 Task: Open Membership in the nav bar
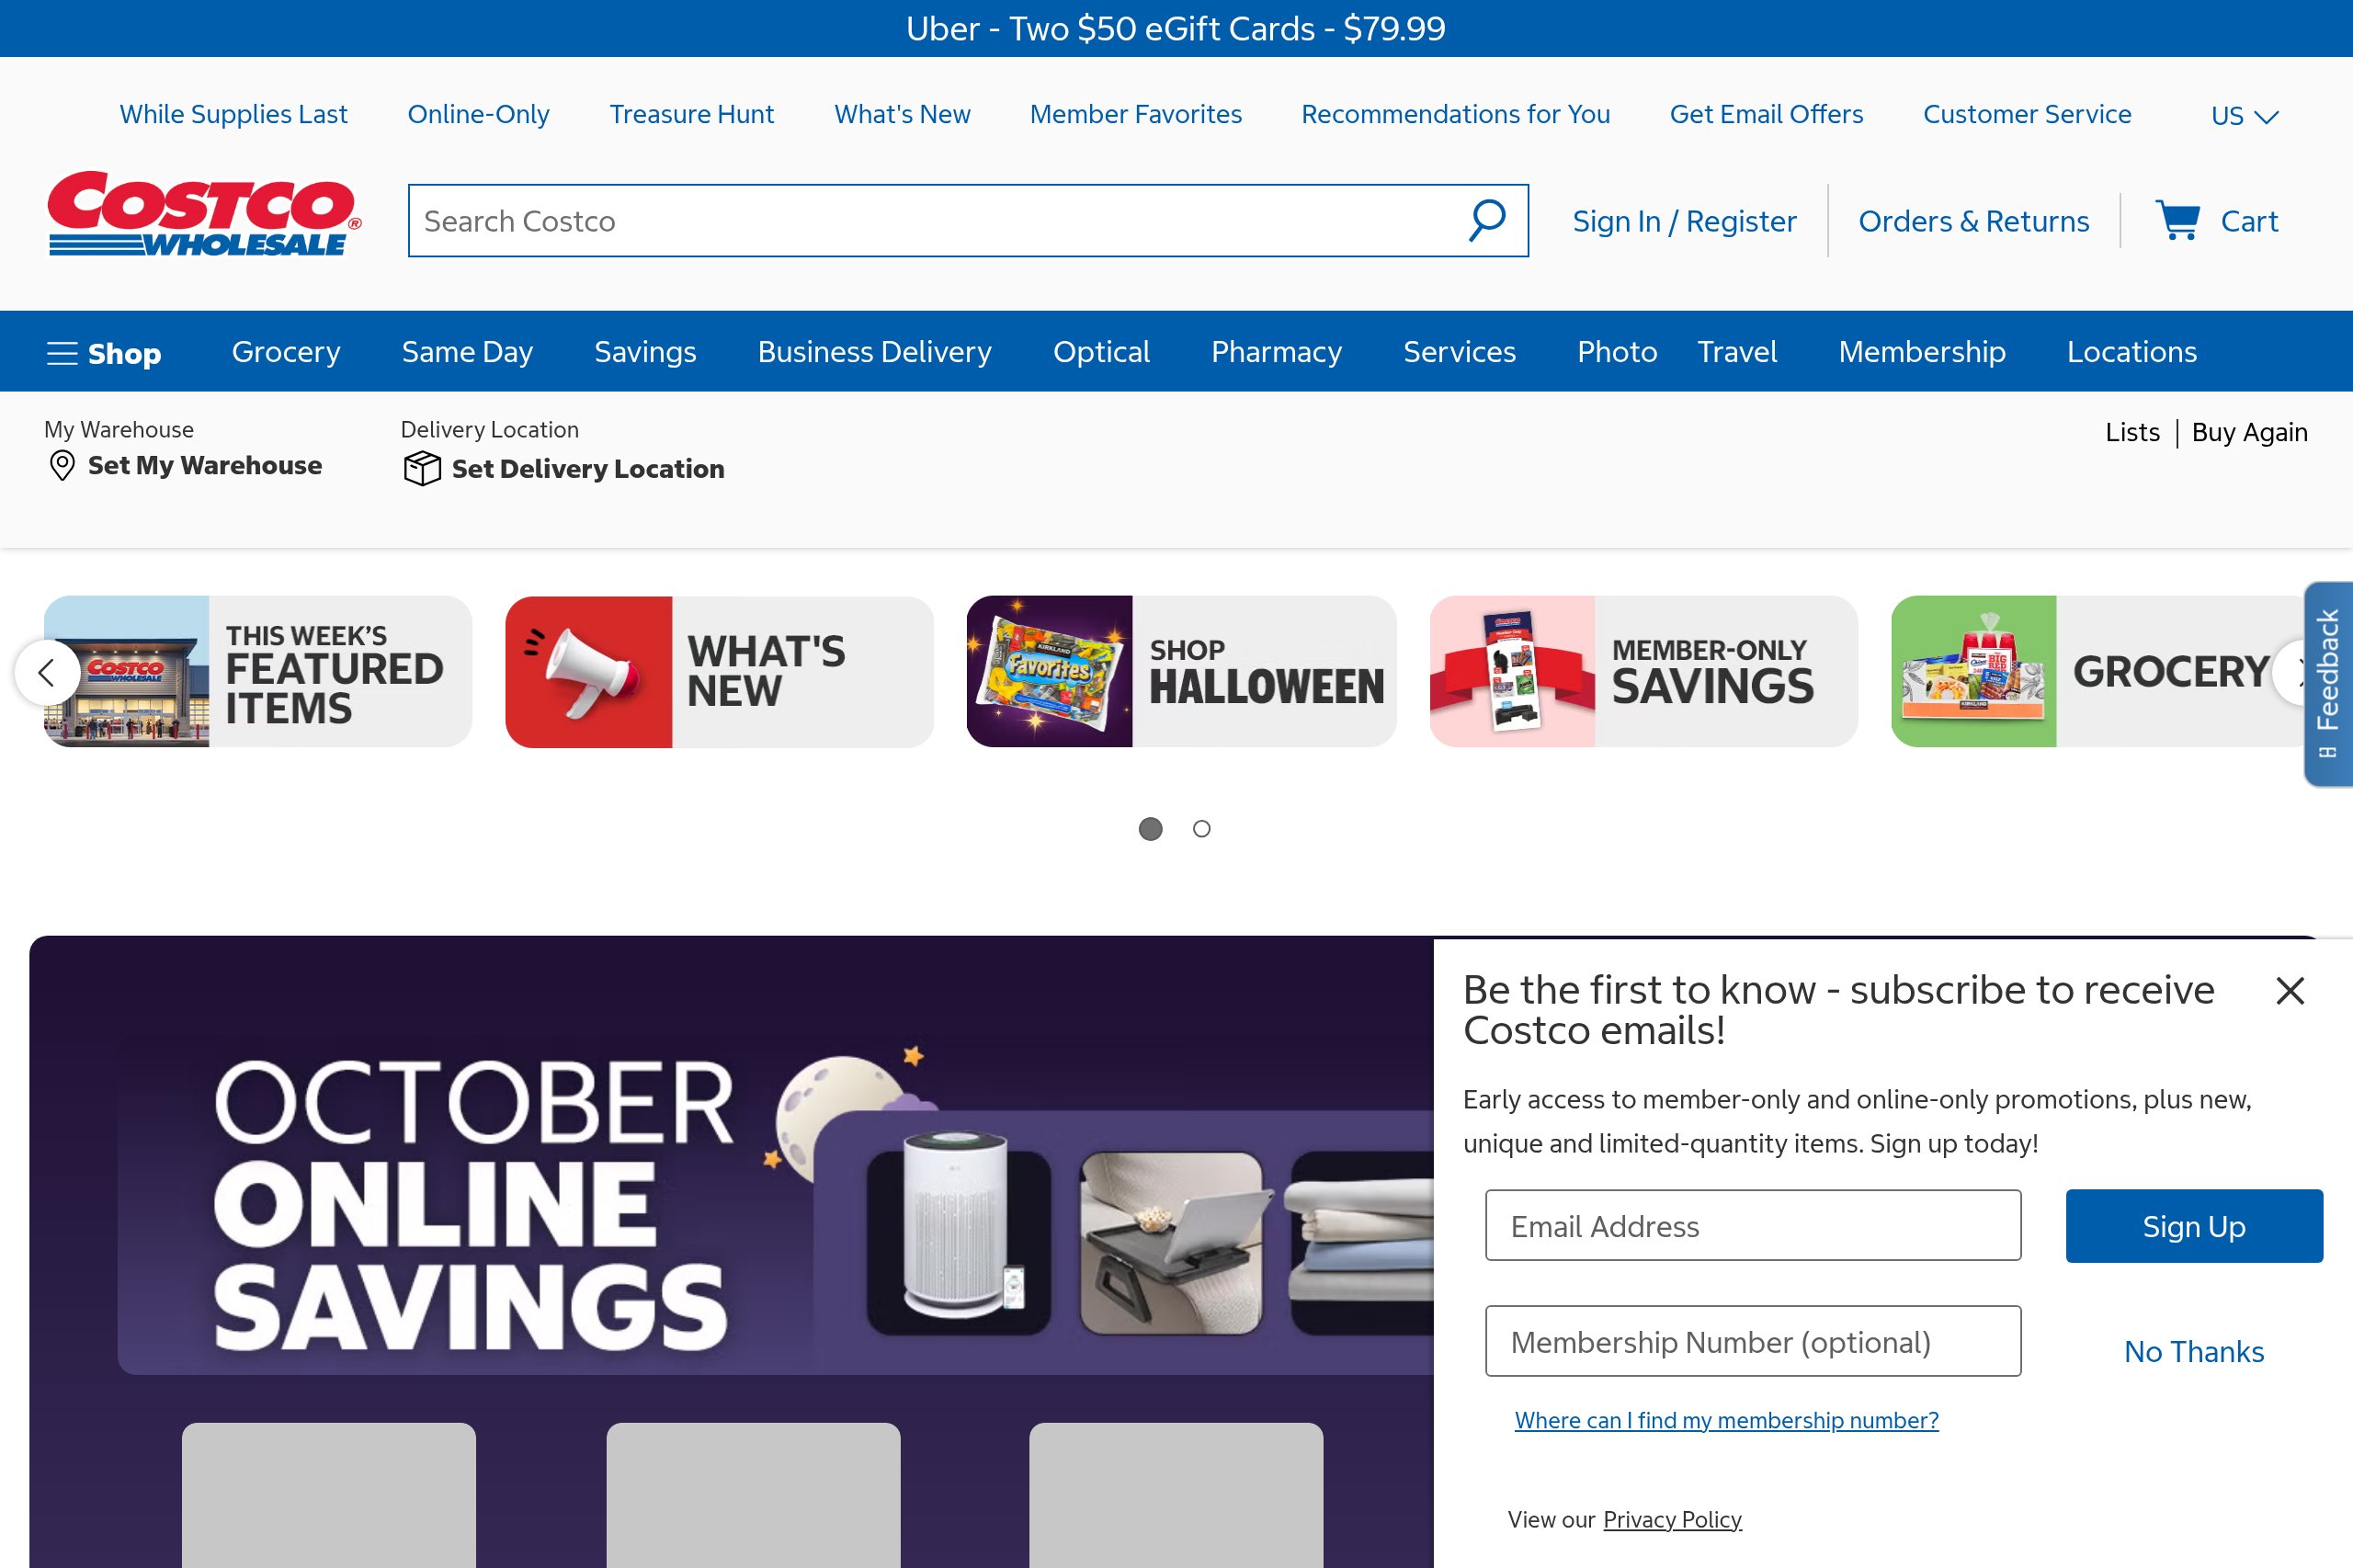pos(1921,352)
